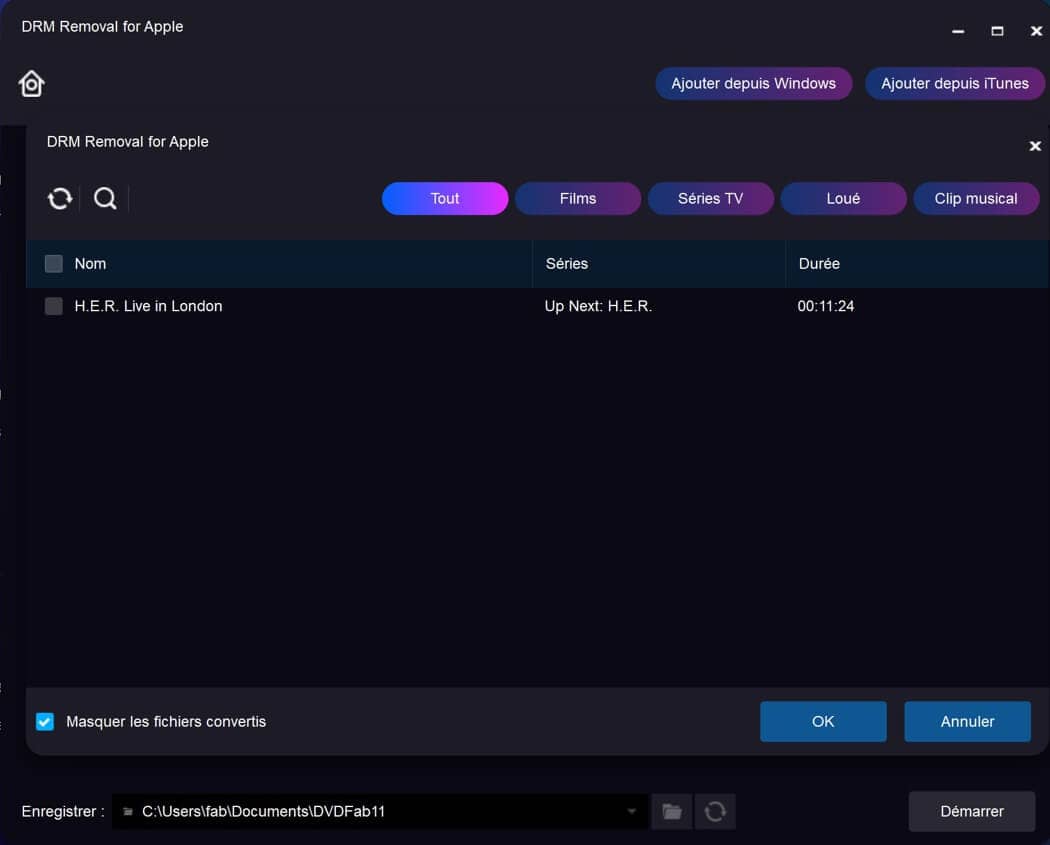Sort by the Durée column header
Viewport: 1050px width, 845px height.
pyautogui.click(x=819, y=264)
